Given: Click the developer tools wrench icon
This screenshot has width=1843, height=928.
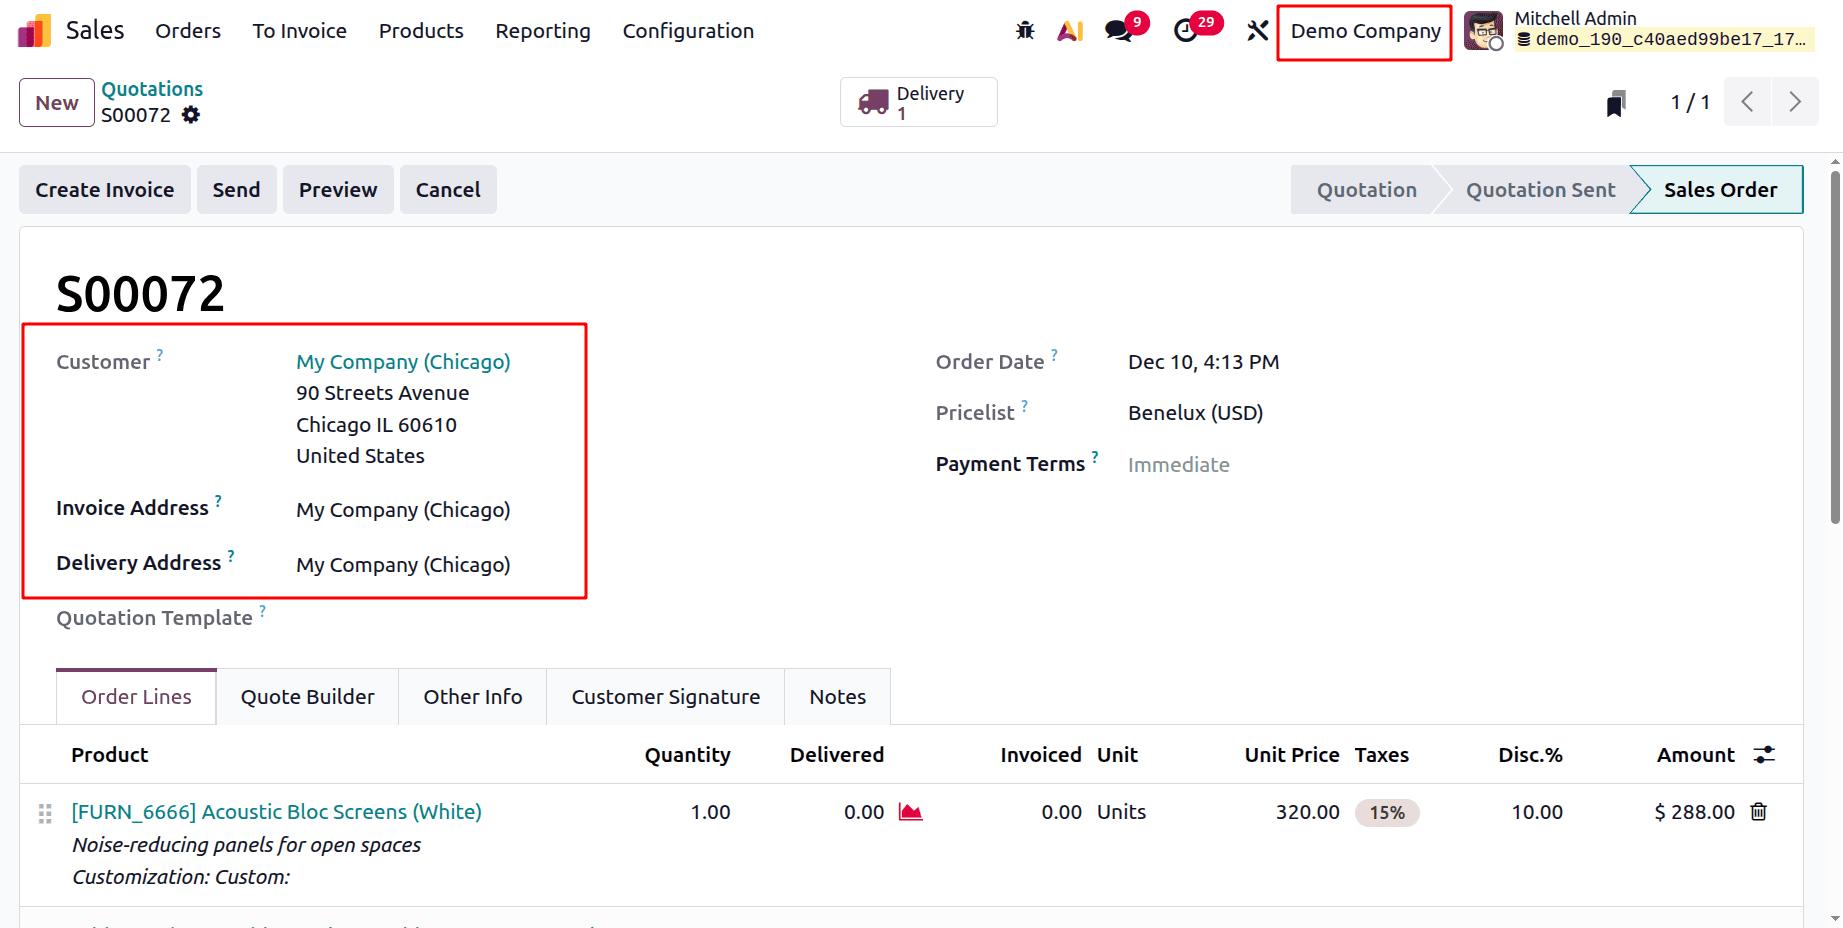Looking at the screenshot, I should pyautogui.click(x=1257, y=30).
